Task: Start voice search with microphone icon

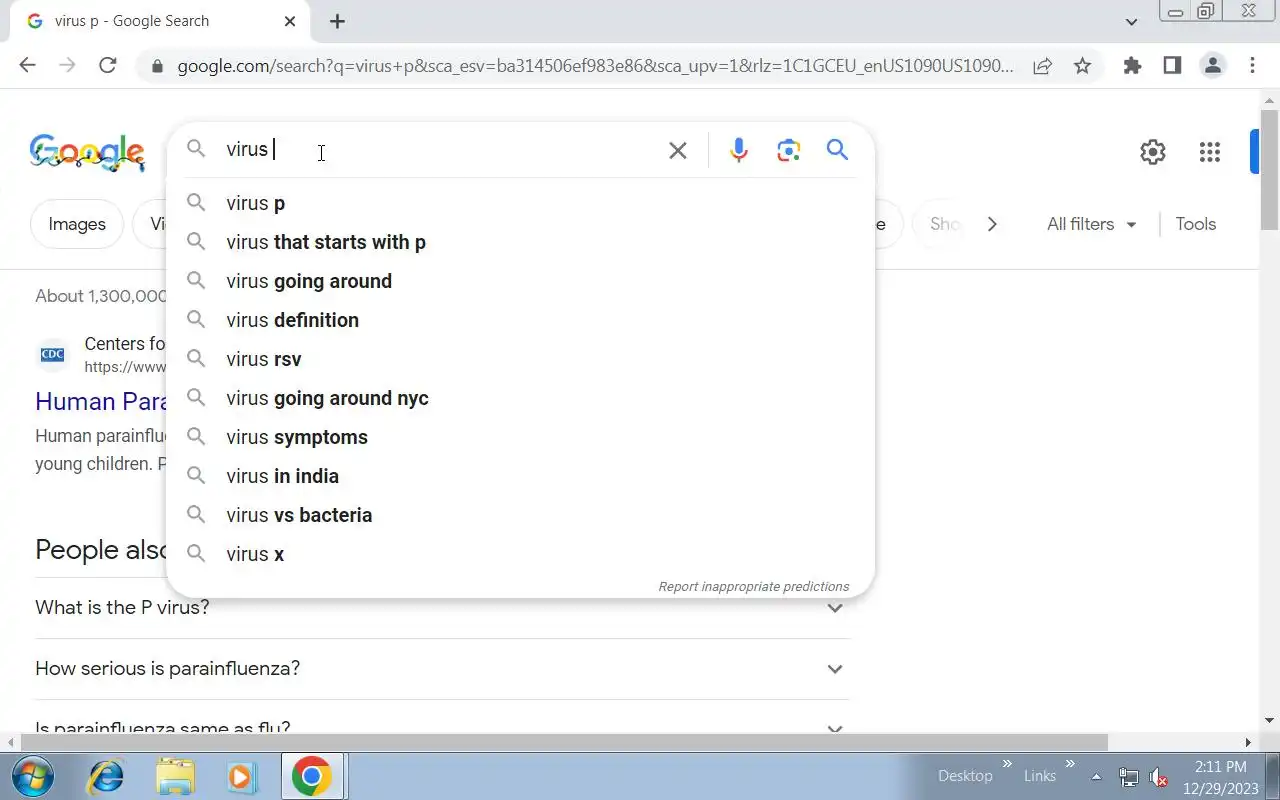Action: tap(739, 150)
